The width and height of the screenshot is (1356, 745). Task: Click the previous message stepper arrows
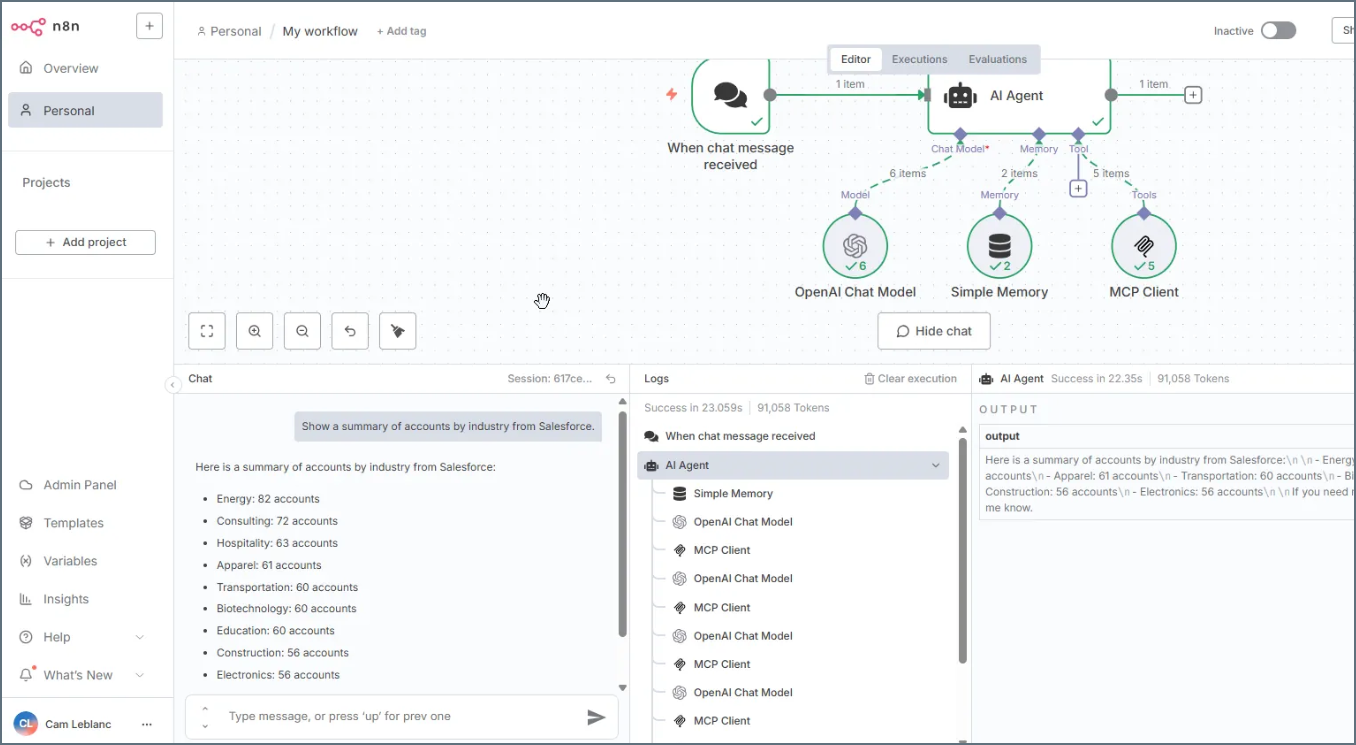(205, 717)
